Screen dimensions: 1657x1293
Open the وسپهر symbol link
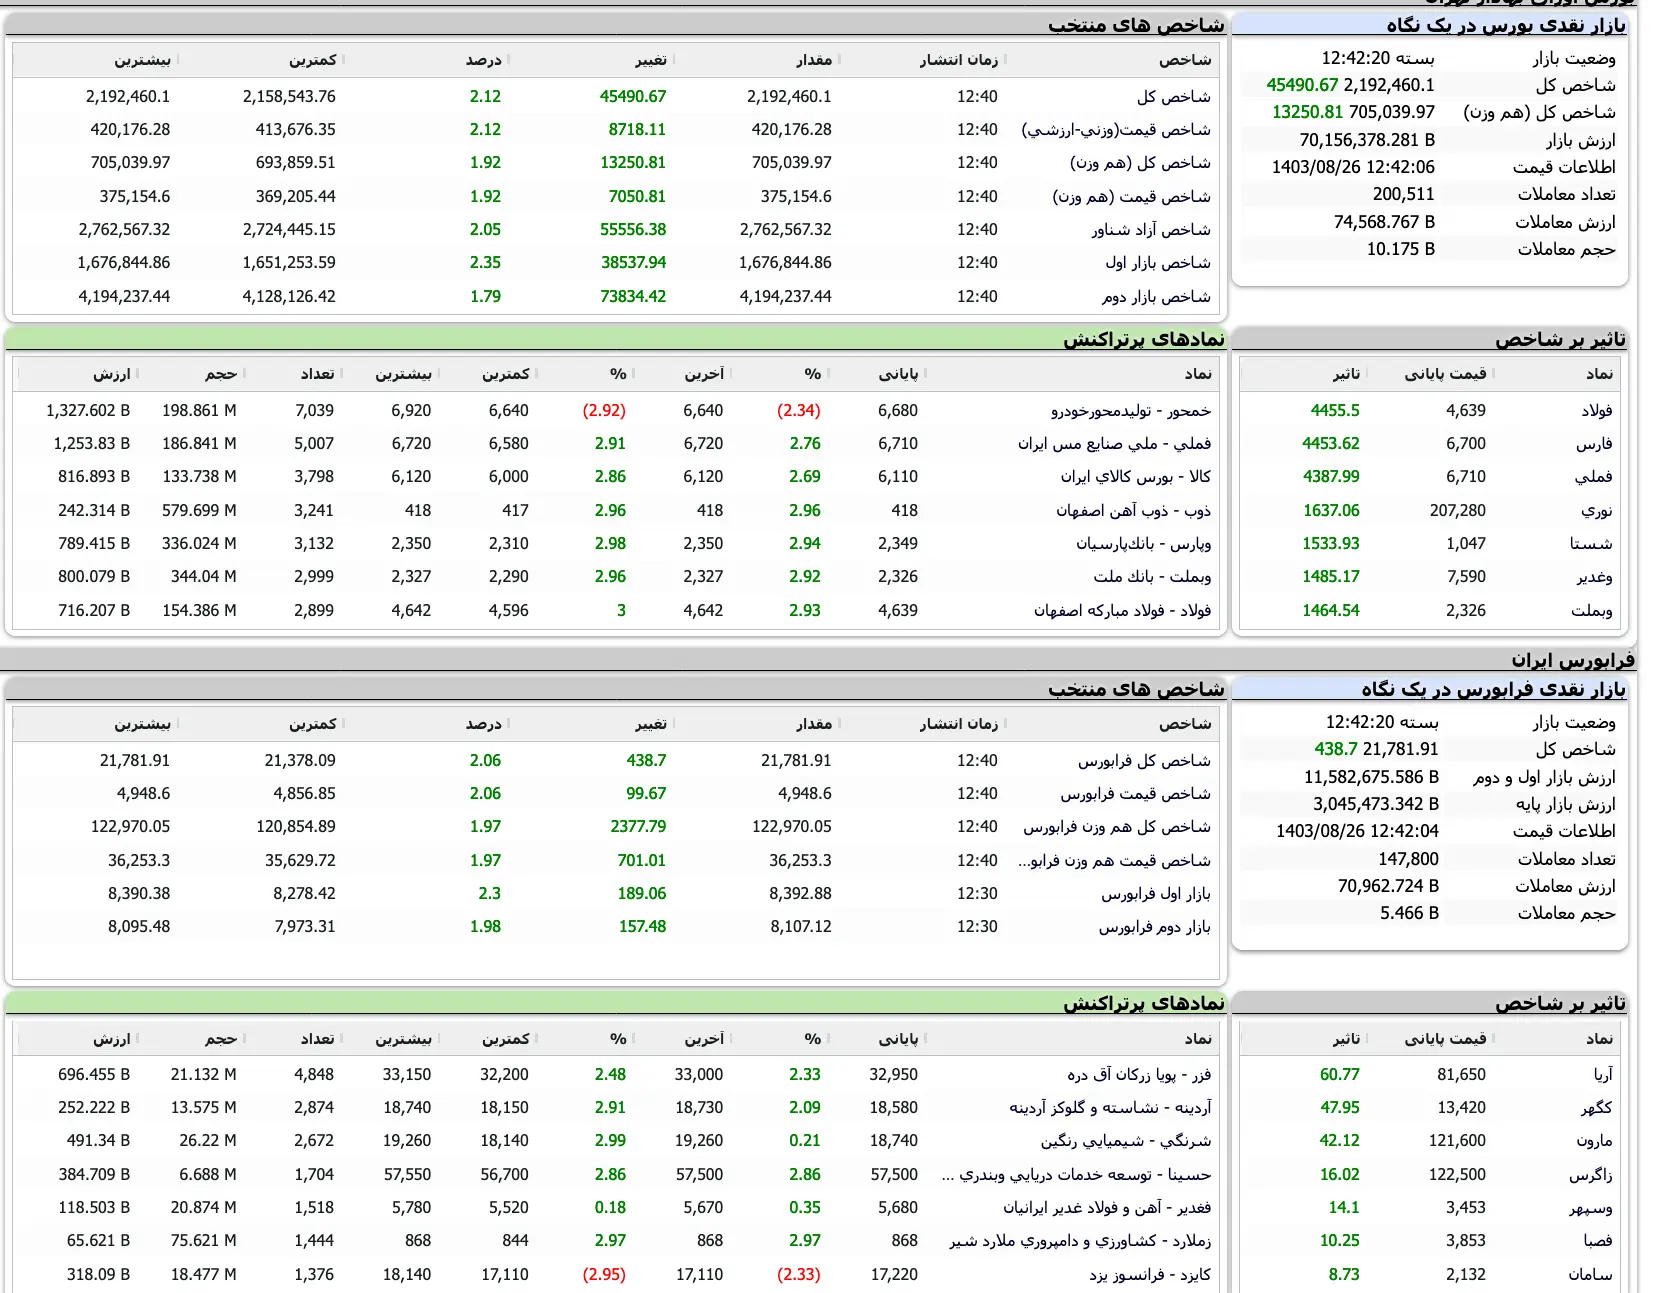pyautogui.click(x=1591, y=1208)
